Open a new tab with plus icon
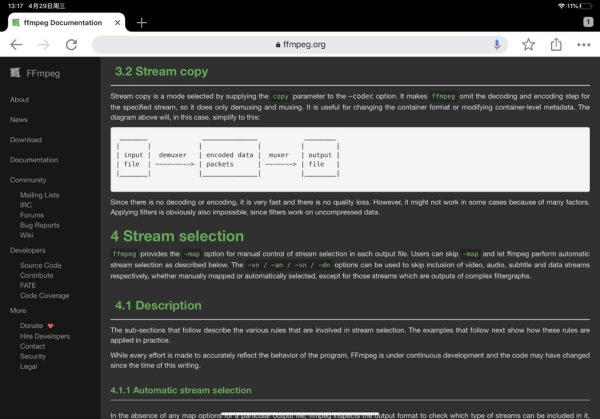Image resolution: width=600 pixels, height=419 pixels. tap(142, 23)
